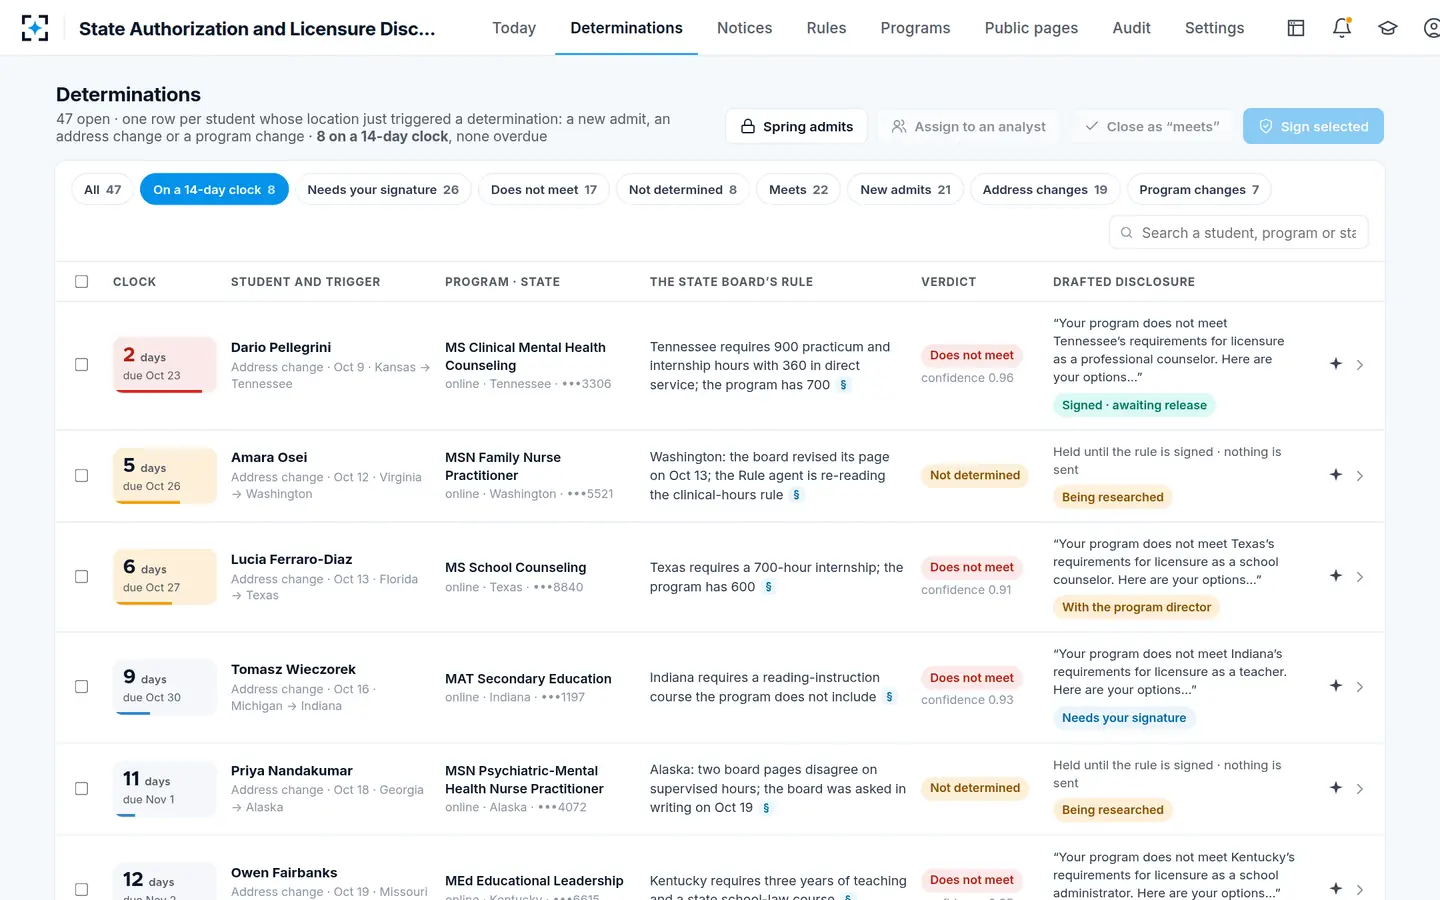Click the sparkle icon in Lucia Ferraro-Diaz's row
Screen dimensions: 1440x900
tap(1336, 576)
